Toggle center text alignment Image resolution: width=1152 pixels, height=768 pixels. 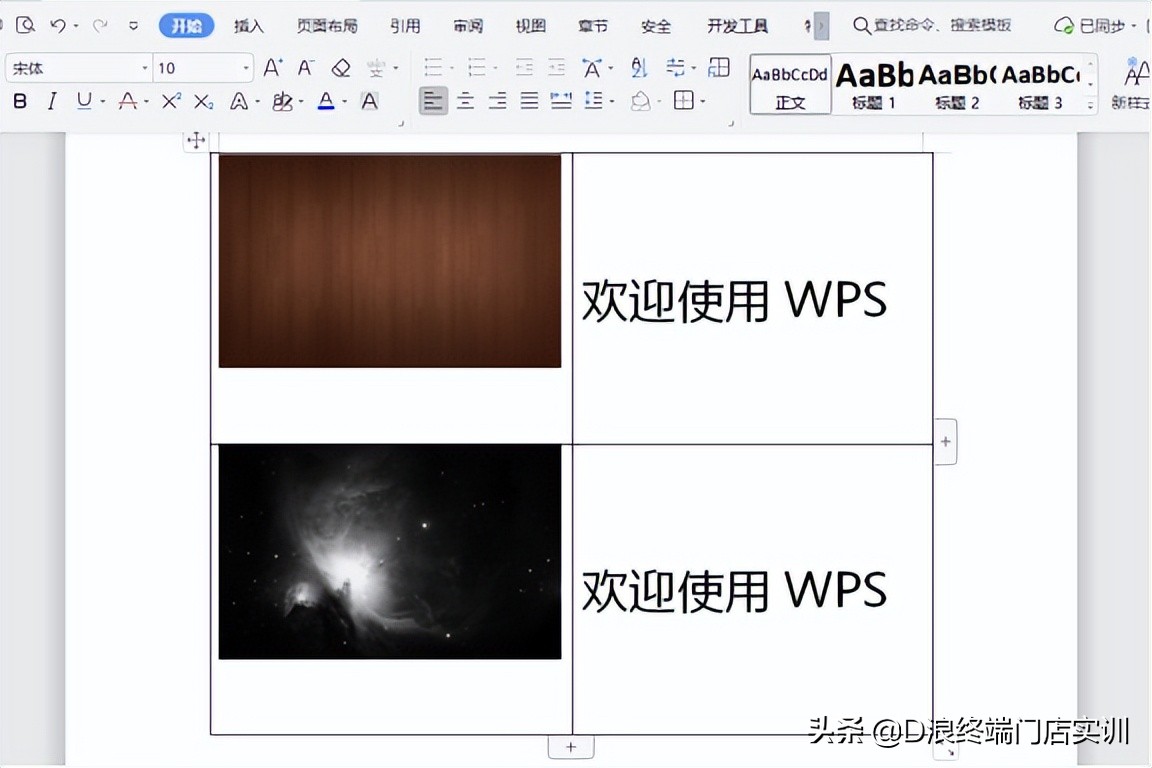point(465,100)
